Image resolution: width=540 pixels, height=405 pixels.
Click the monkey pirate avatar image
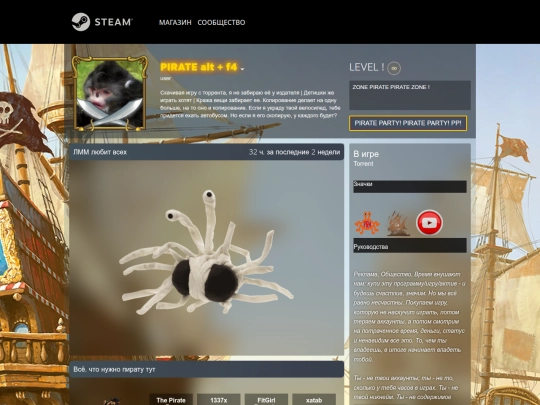pos(110,94)
